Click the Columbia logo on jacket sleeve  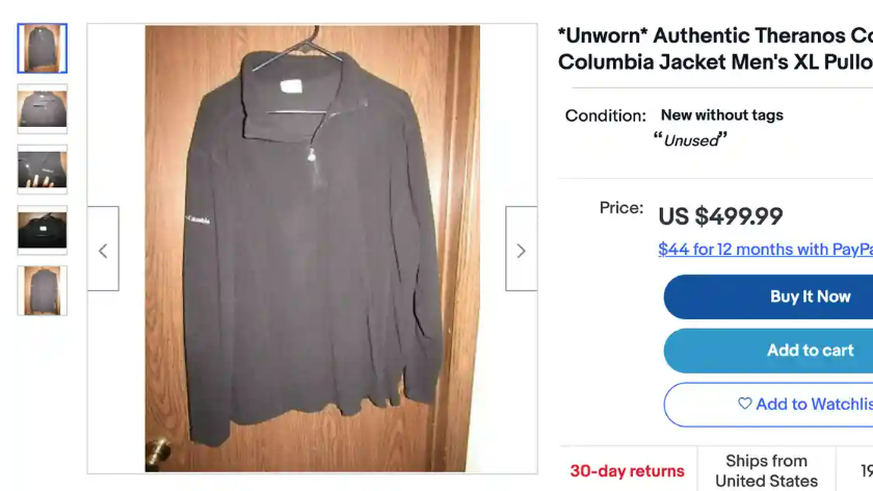click(198, 219)
